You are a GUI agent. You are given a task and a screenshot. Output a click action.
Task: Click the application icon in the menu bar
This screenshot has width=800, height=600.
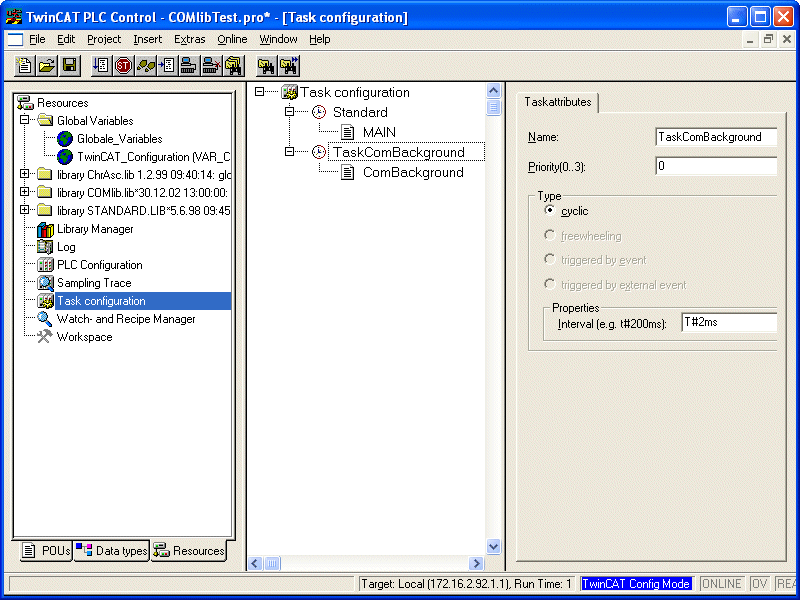pyautogui.click(x=15, y=39)
